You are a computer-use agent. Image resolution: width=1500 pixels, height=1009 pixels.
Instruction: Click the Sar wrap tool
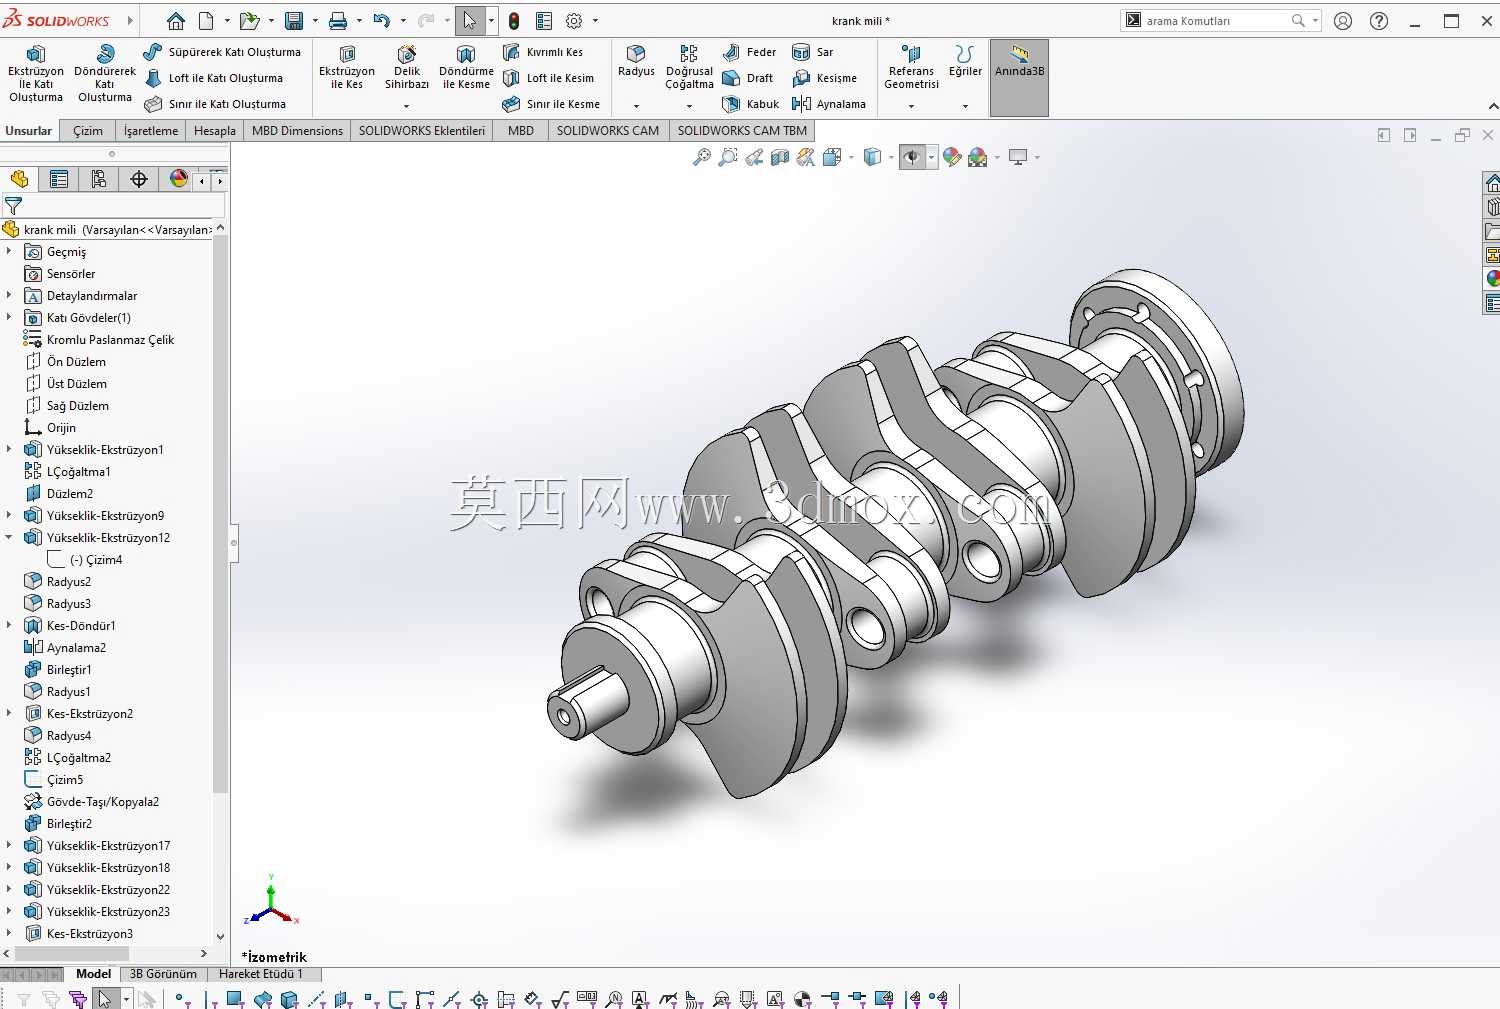coord(812,52)
